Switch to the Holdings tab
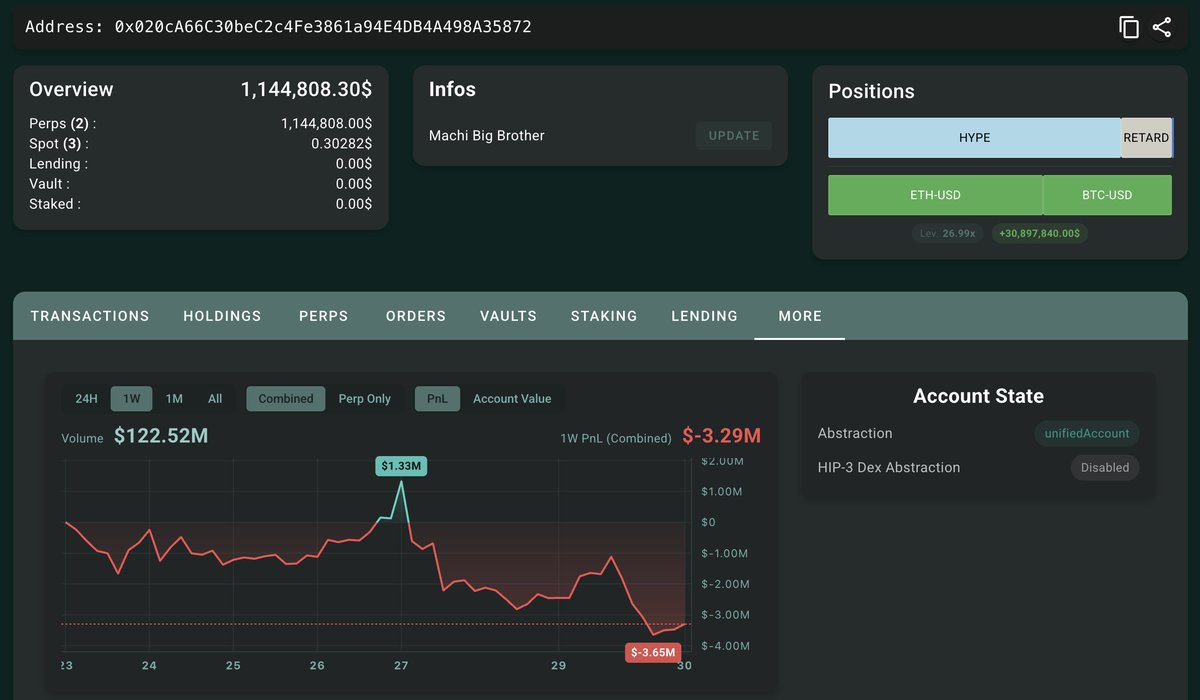The width and height of the screenshot is (1200, 700). point(222,316)
